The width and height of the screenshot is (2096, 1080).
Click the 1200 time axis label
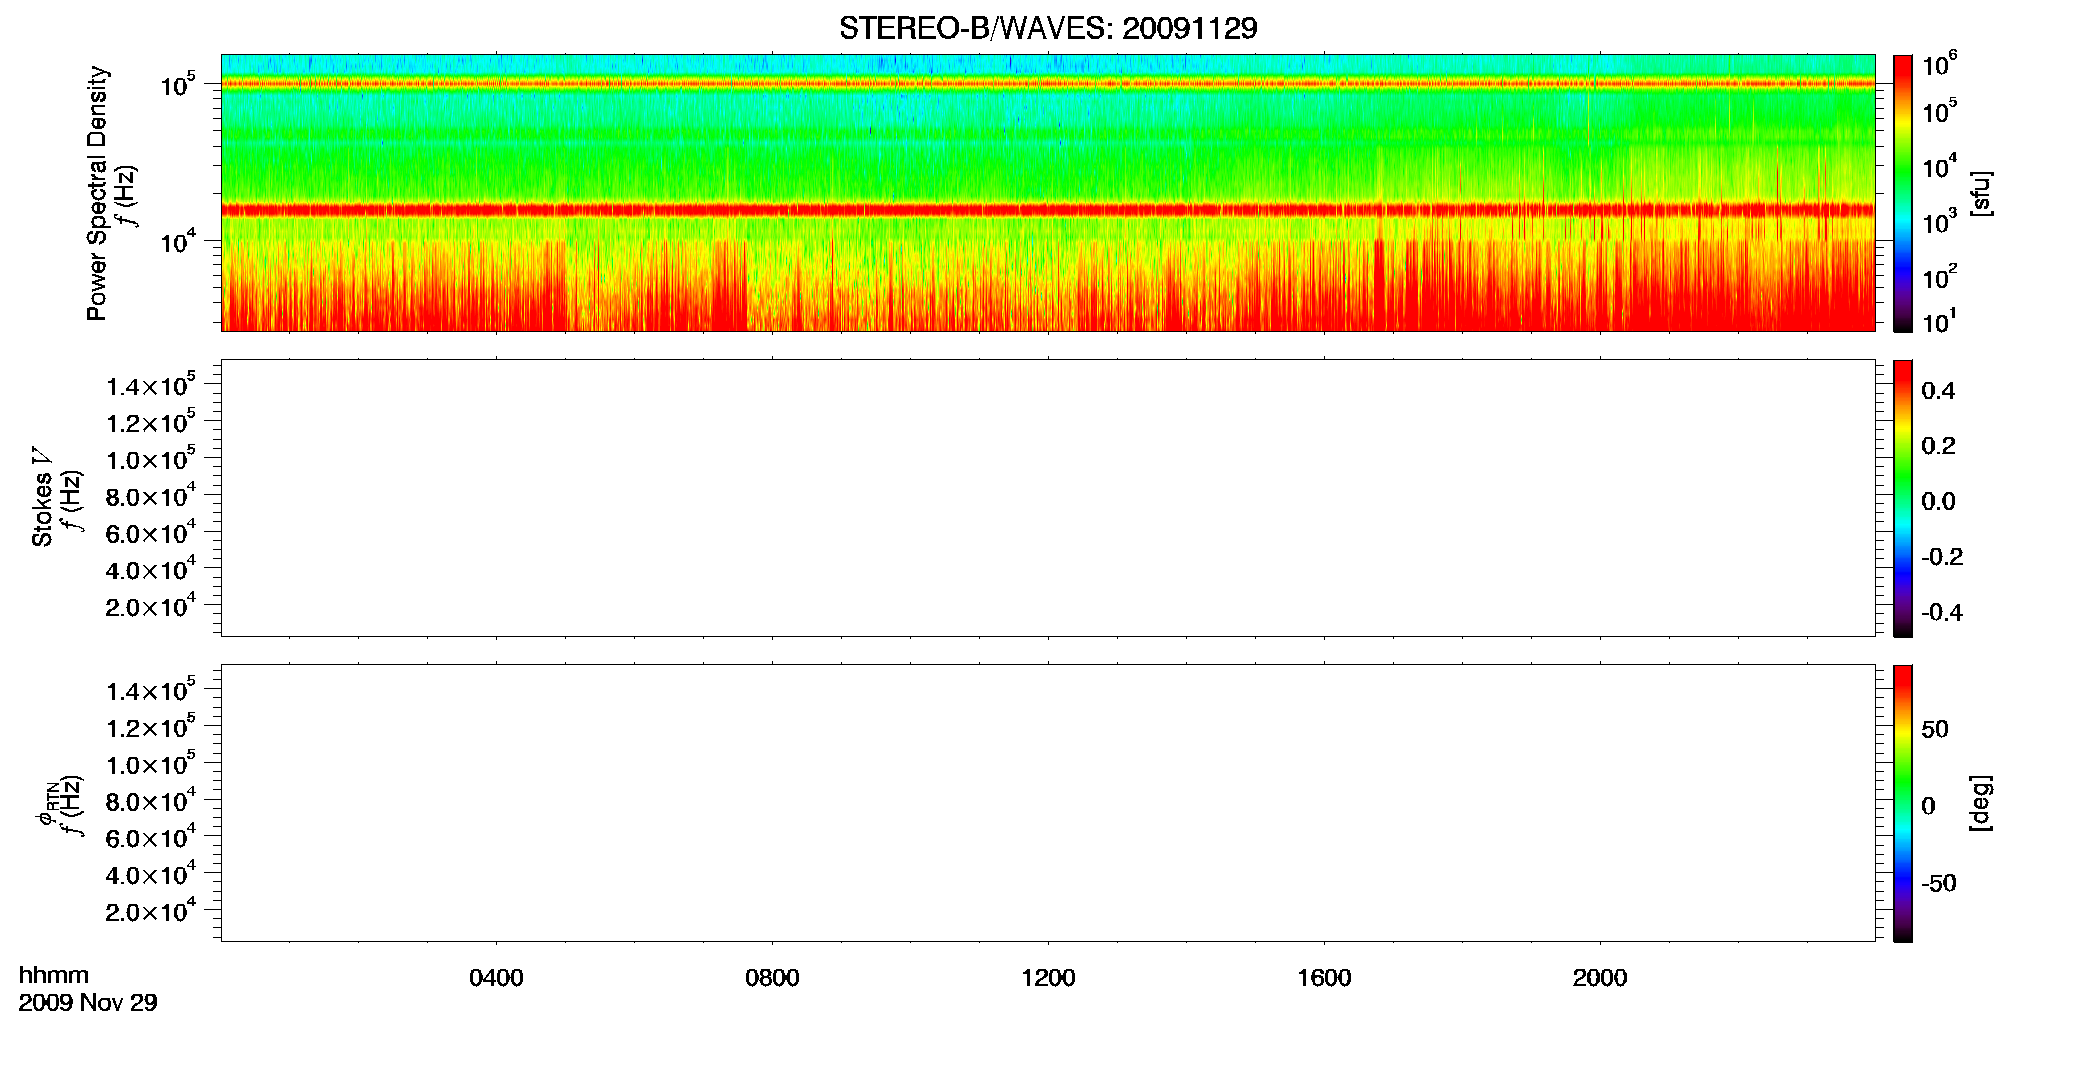[1048, 978]
